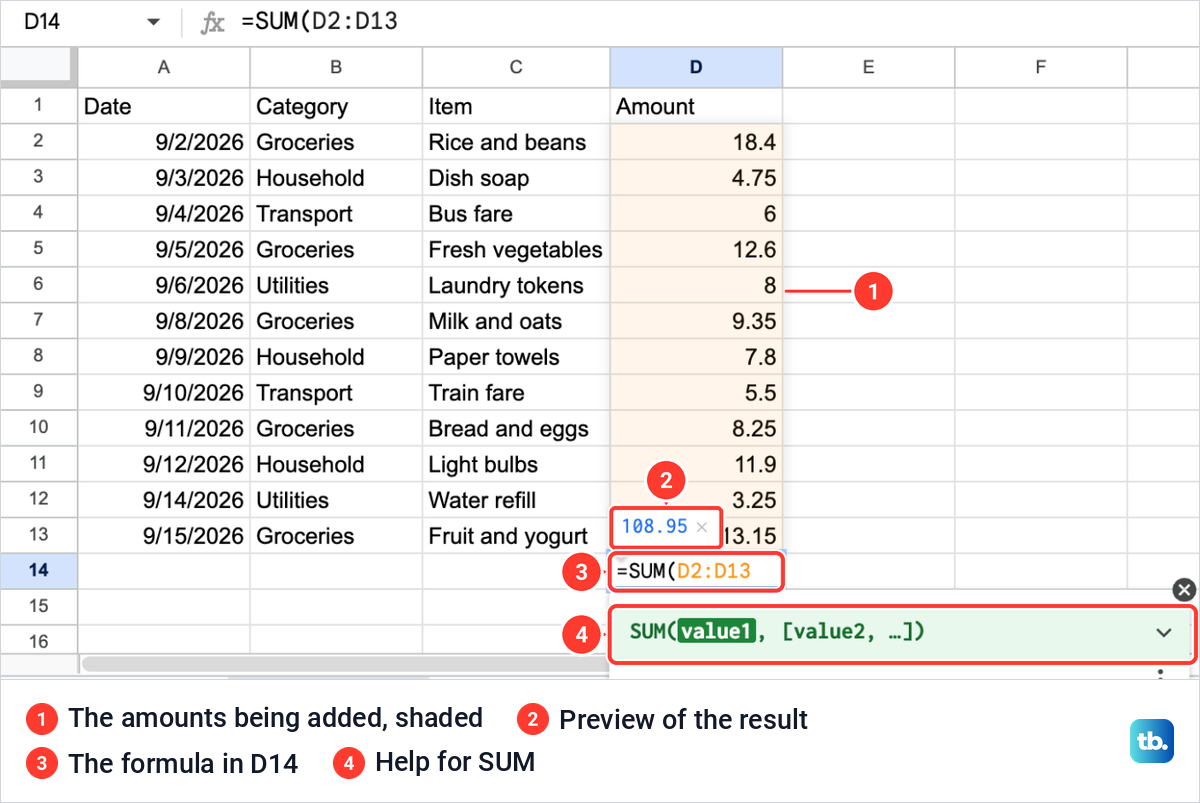1200x803 pixels.
Task: Click the Date header cell
Action: (x=164, y=106)
